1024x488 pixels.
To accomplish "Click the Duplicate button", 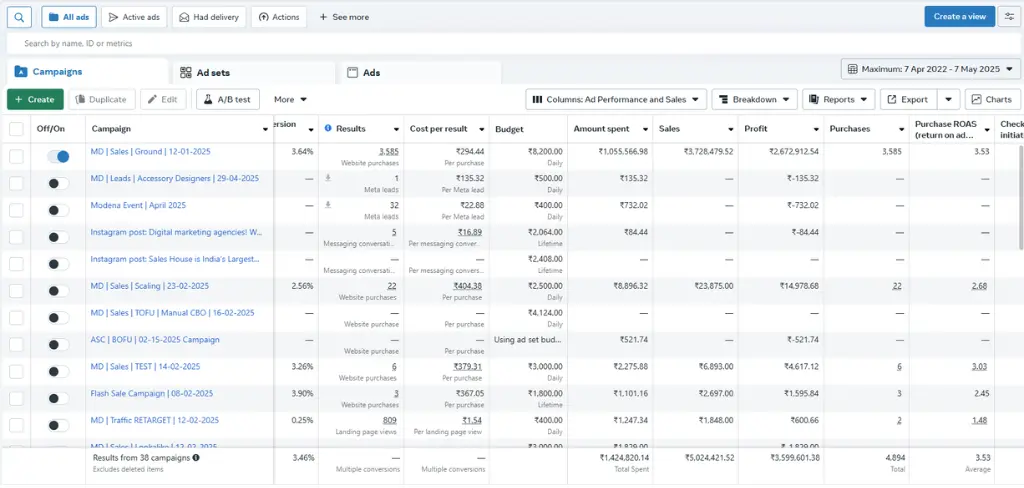I will [101, 99].
